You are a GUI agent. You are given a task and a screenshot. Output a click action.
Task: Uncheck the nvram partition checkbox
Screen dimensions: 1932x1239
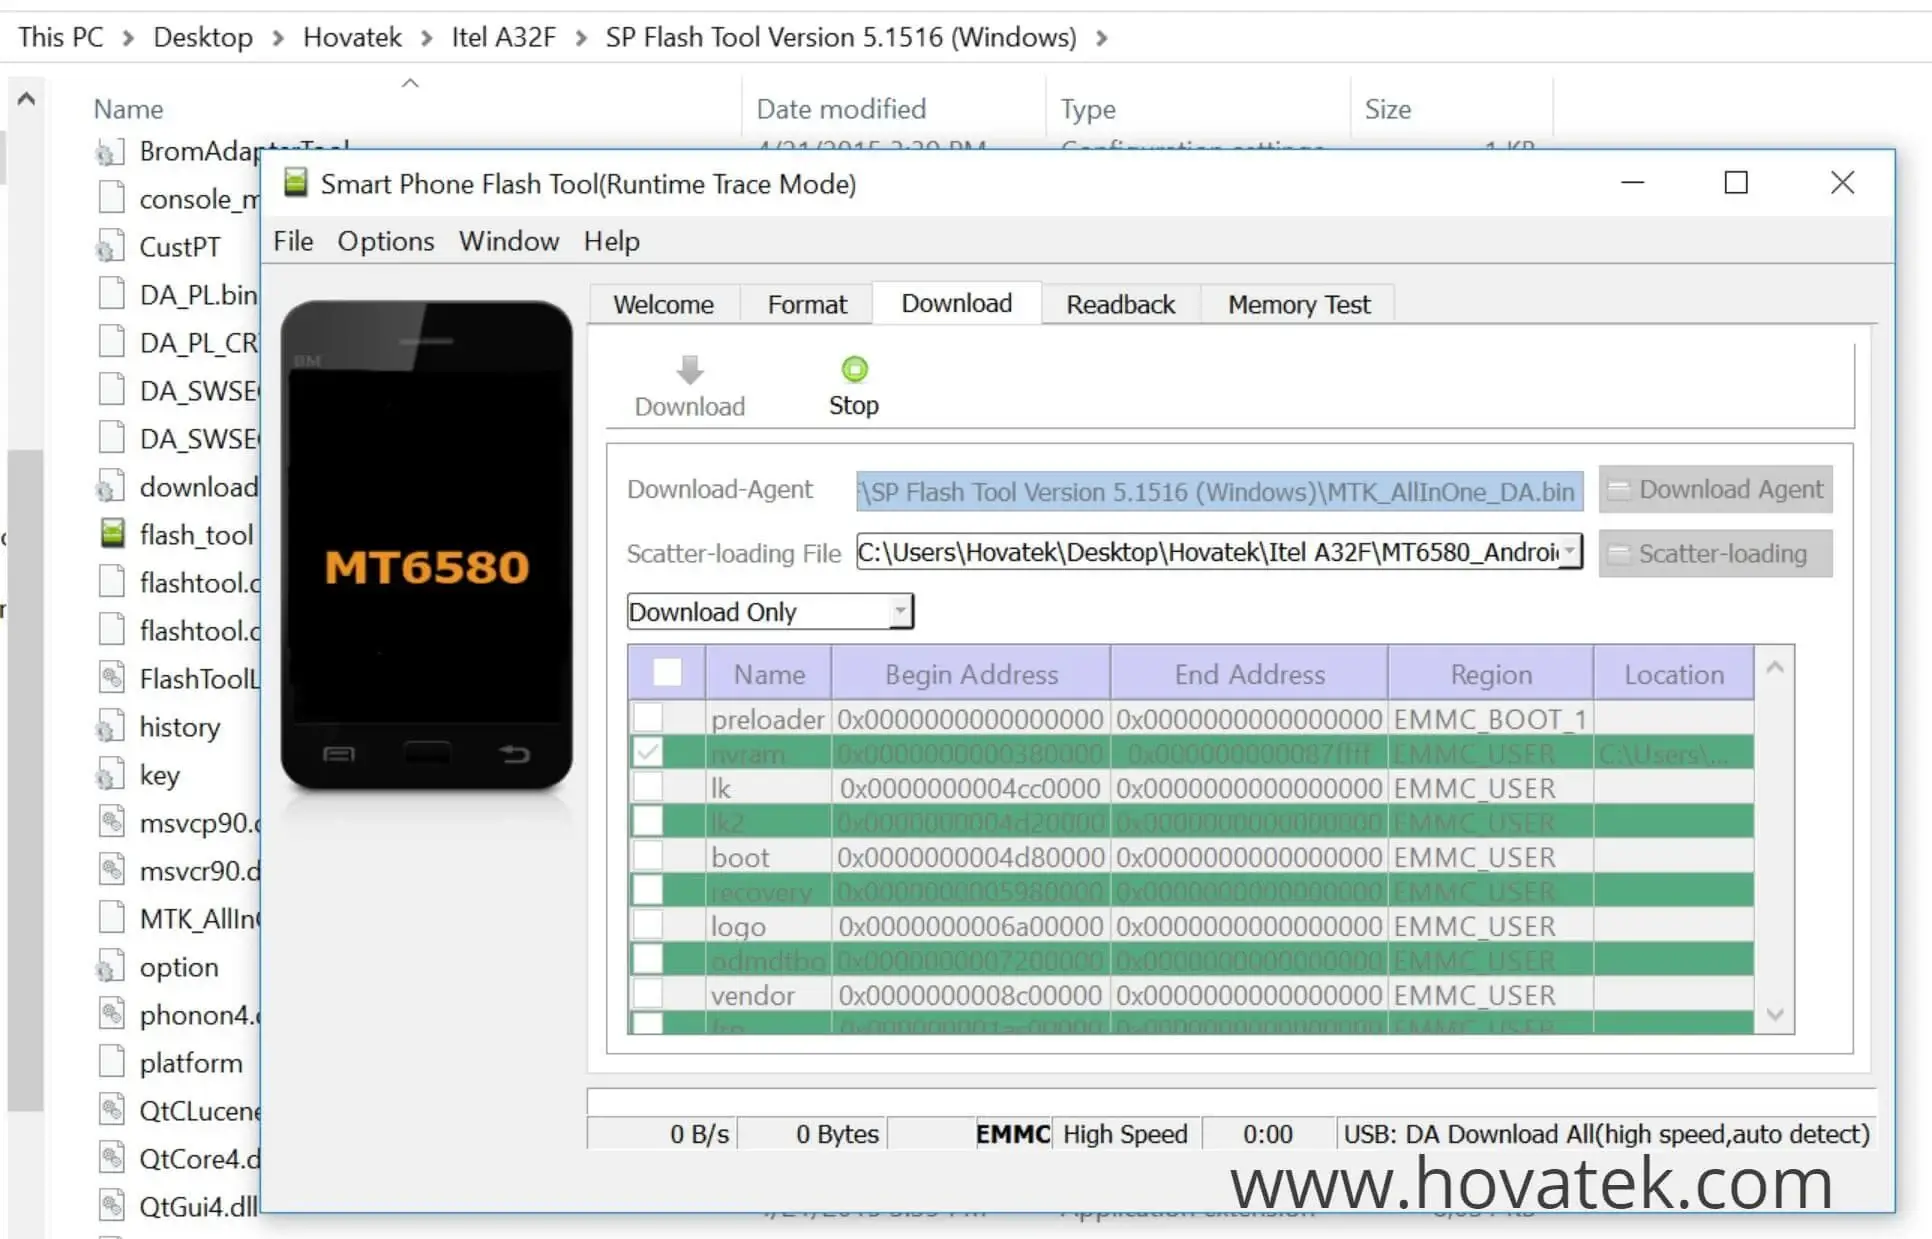pyautogui.click(x=647, y=752)
